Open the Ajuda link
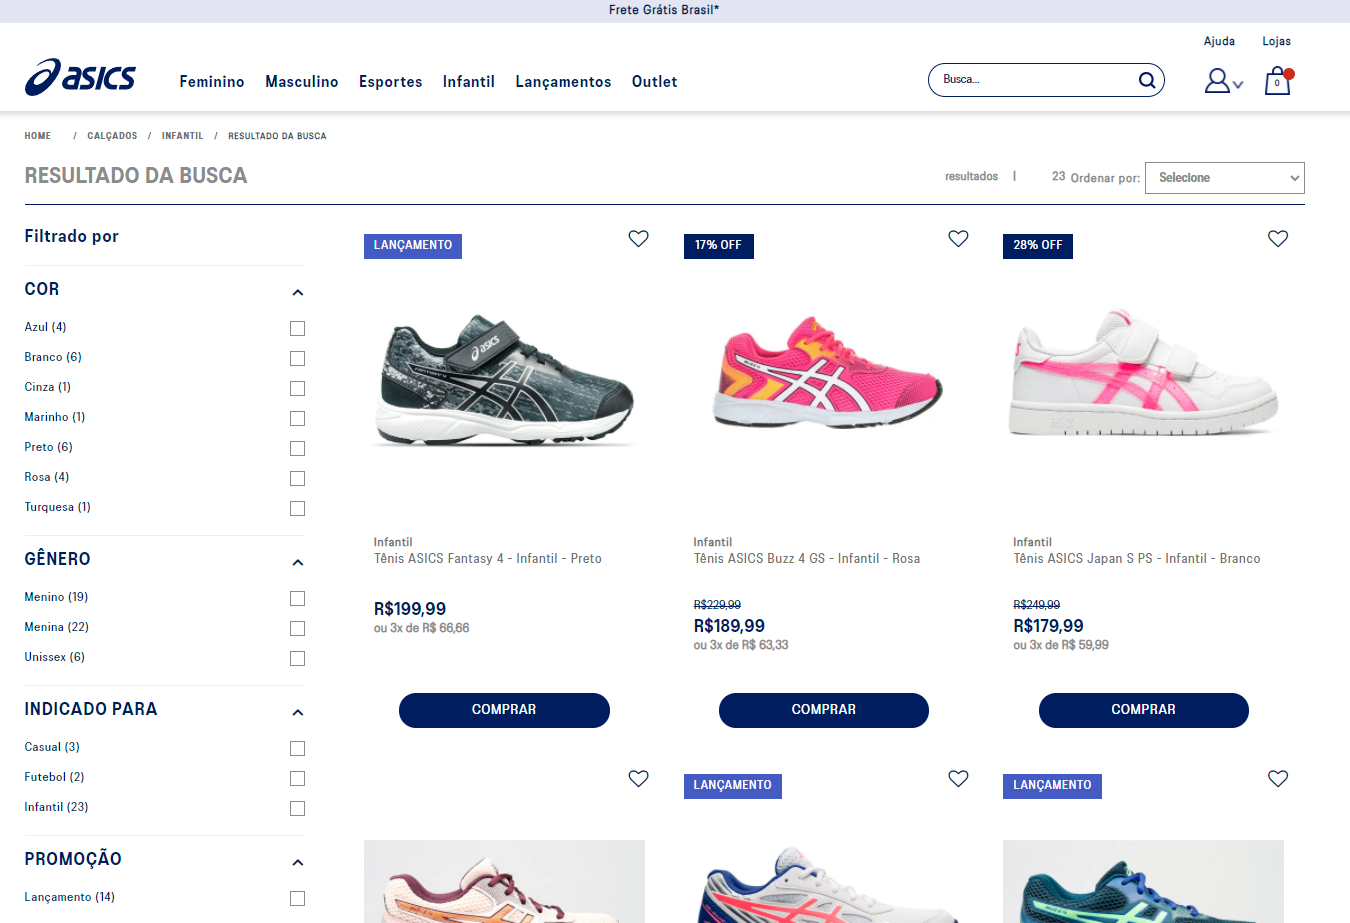This screenshot has height=923, width=1350. coord(1219,41)
